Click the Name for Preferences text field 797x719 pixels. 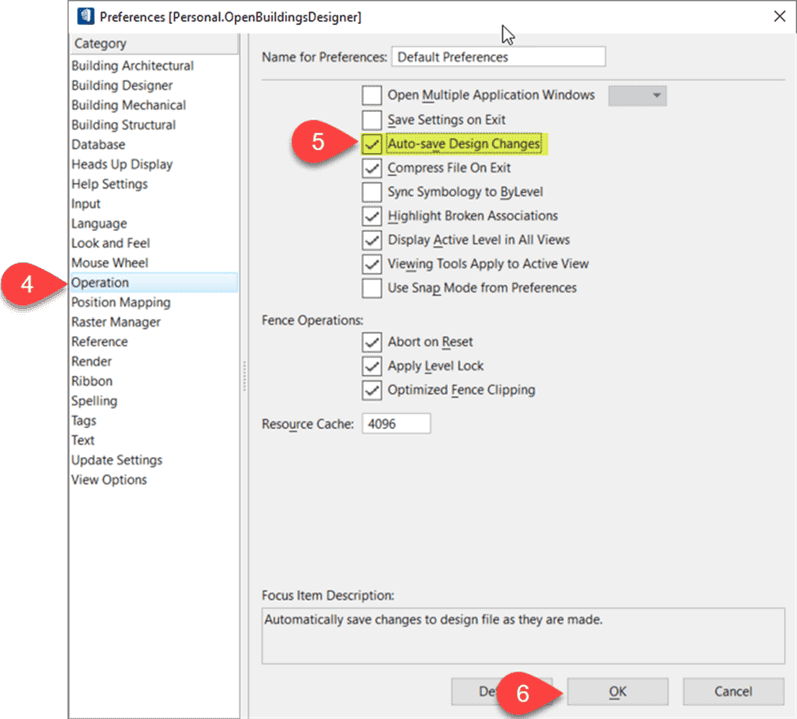point(498,57)
